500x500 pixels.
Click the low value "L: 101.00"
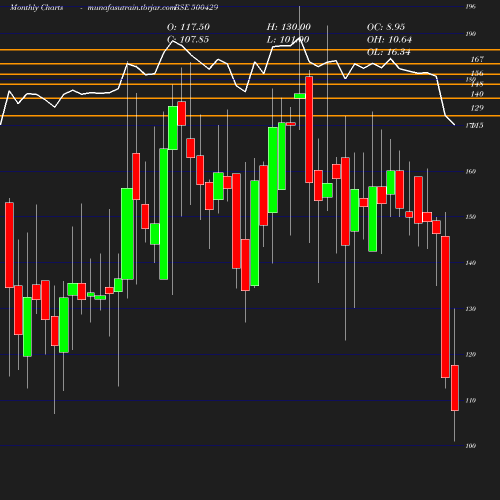(x=288, y=40)
